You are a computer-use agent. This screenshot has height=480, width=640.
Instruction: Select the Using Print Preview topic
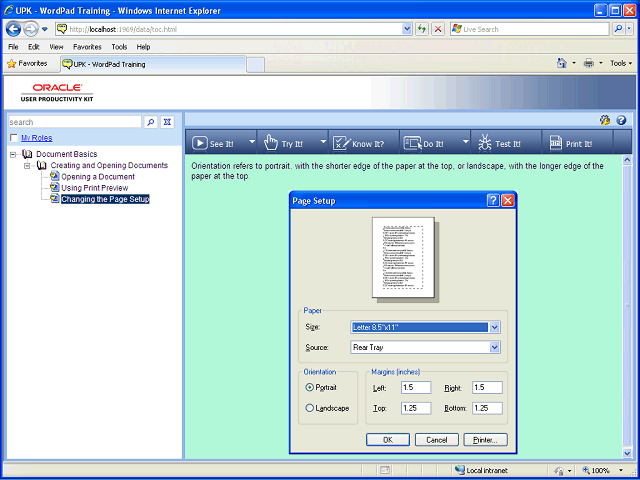[x=95, y=188]
